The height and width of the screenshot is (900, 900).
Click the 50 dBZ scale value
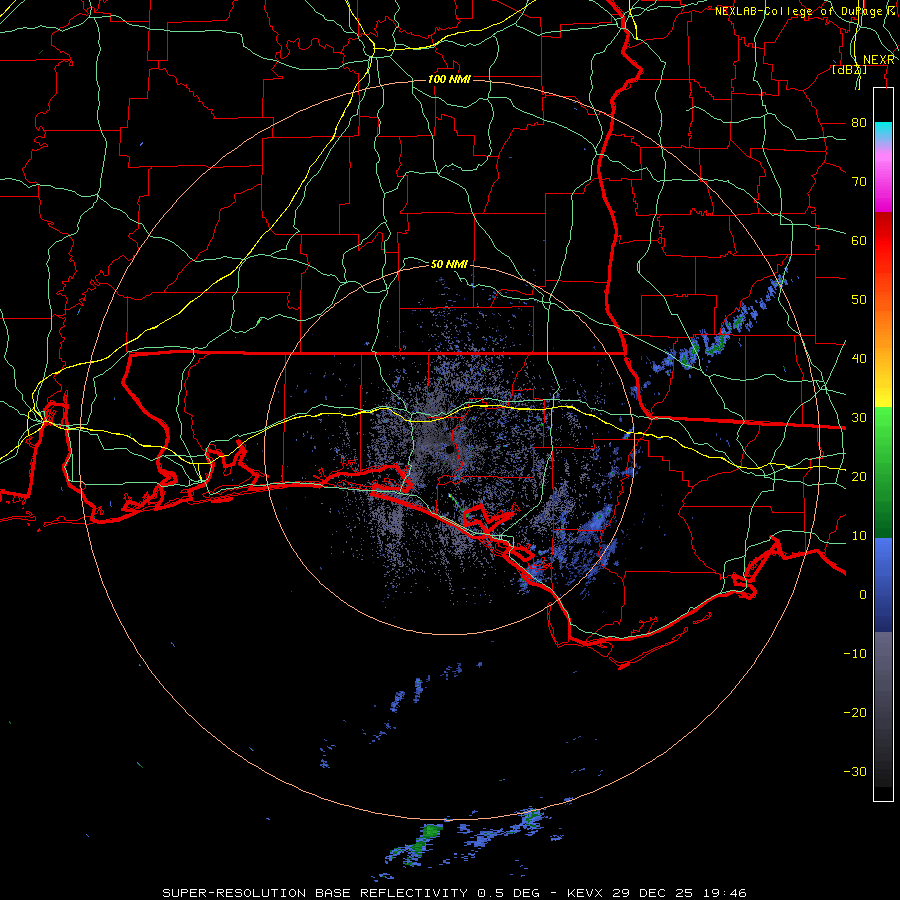[x=859, y=300]
